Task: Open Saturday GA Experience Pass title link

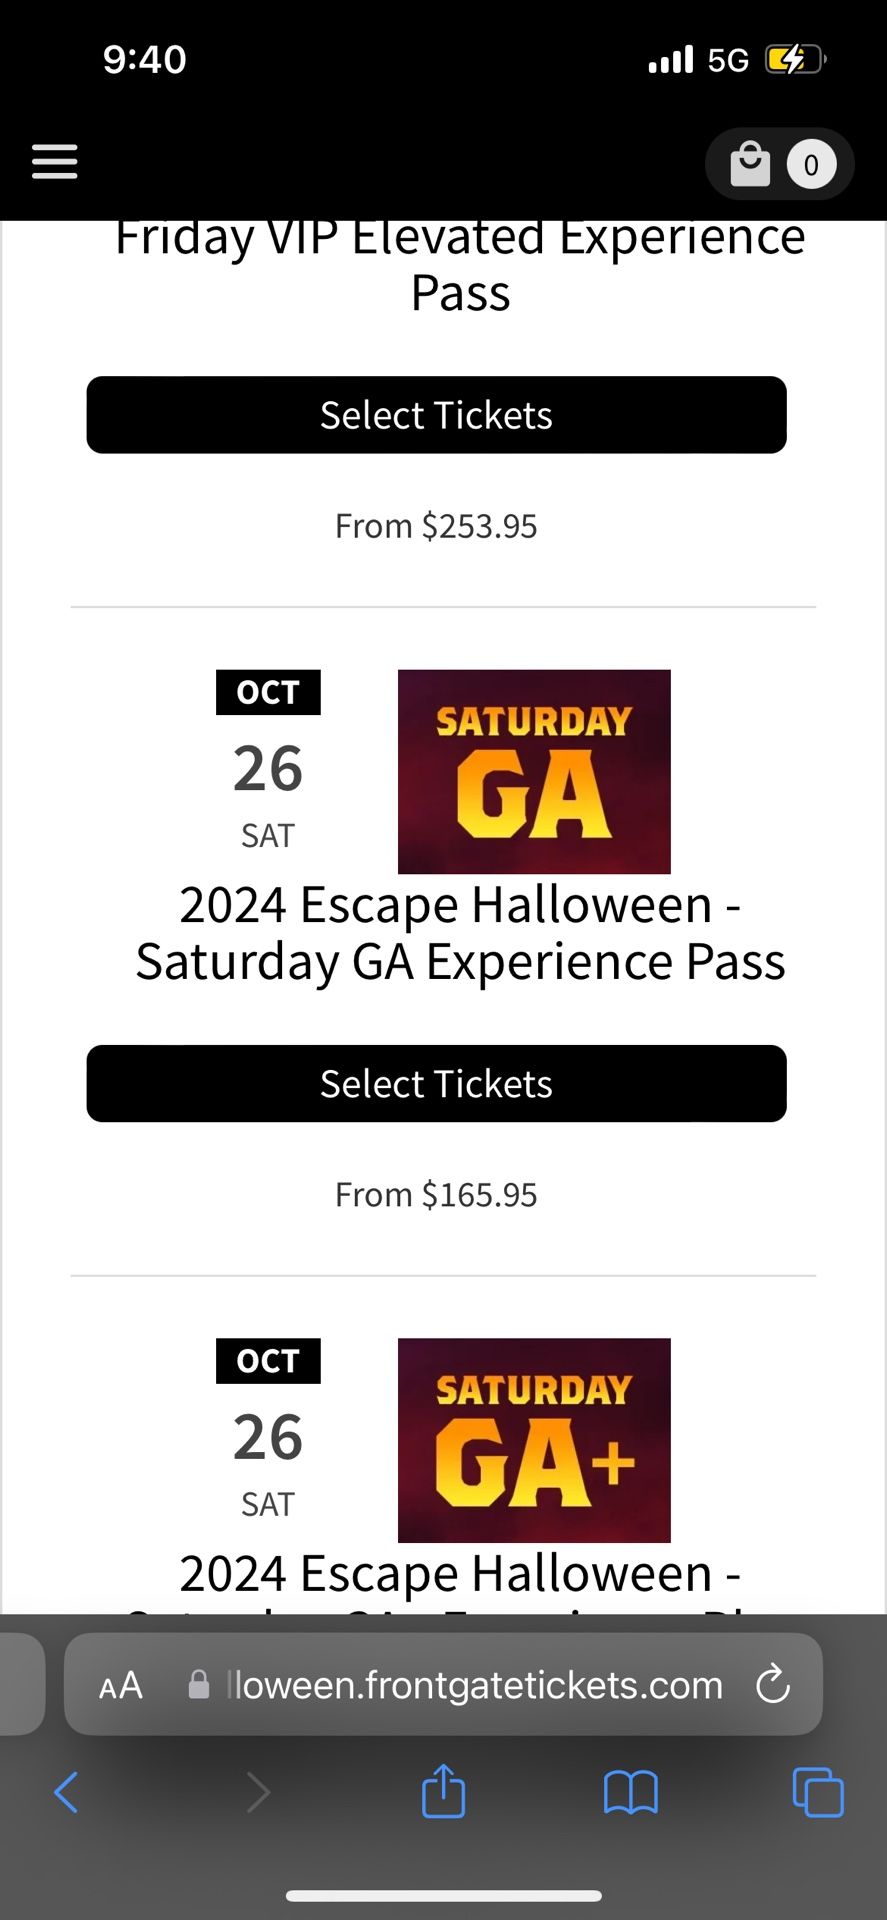Action: [x=460, y=933]
